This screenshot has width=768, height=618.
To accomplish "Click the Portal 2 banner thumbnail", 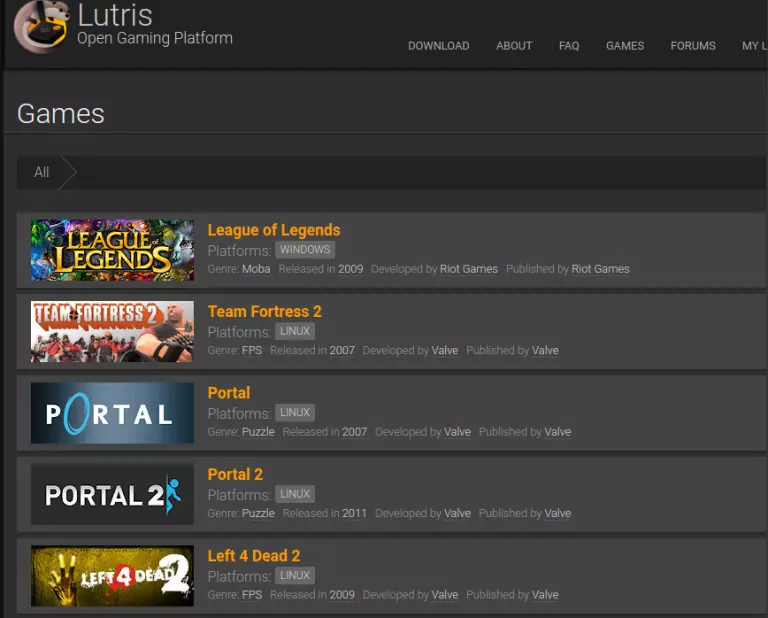I will 112,494.
